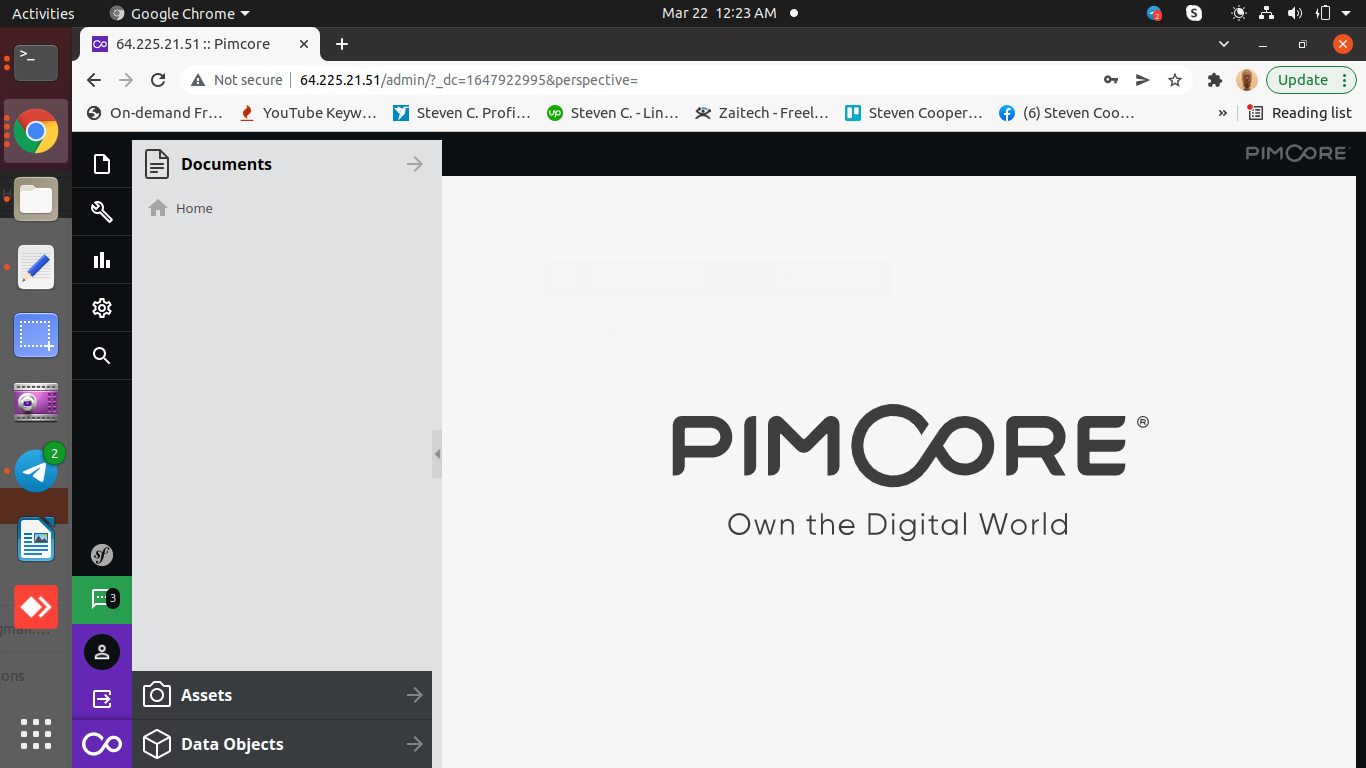Open Steven Cooper Trello bookmark

915,113
